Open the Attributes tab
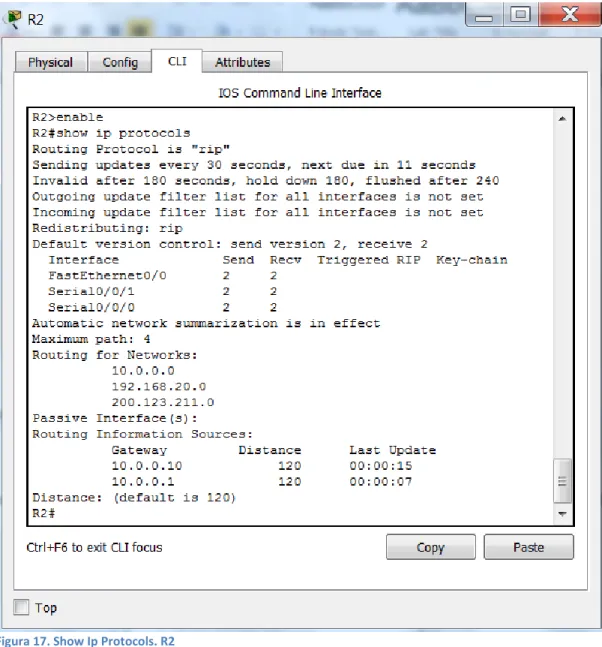602x647 pixels. [242, 62]
